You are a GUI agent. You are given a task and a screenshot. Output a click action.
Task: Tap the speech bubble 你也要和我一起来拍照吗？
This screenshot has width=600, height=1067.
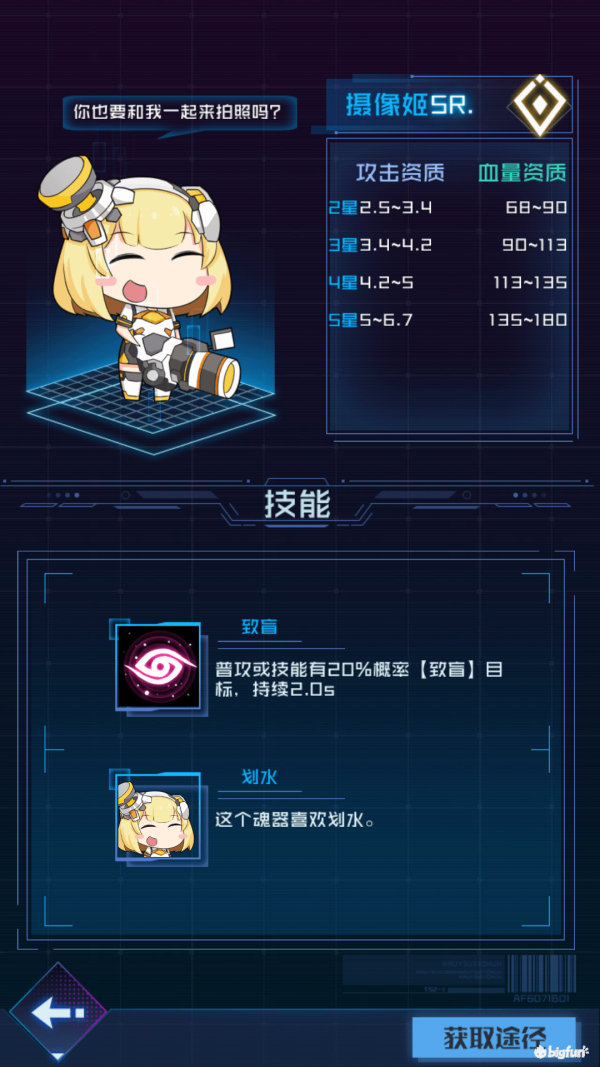pyautogui.click(x=180, y=112)
